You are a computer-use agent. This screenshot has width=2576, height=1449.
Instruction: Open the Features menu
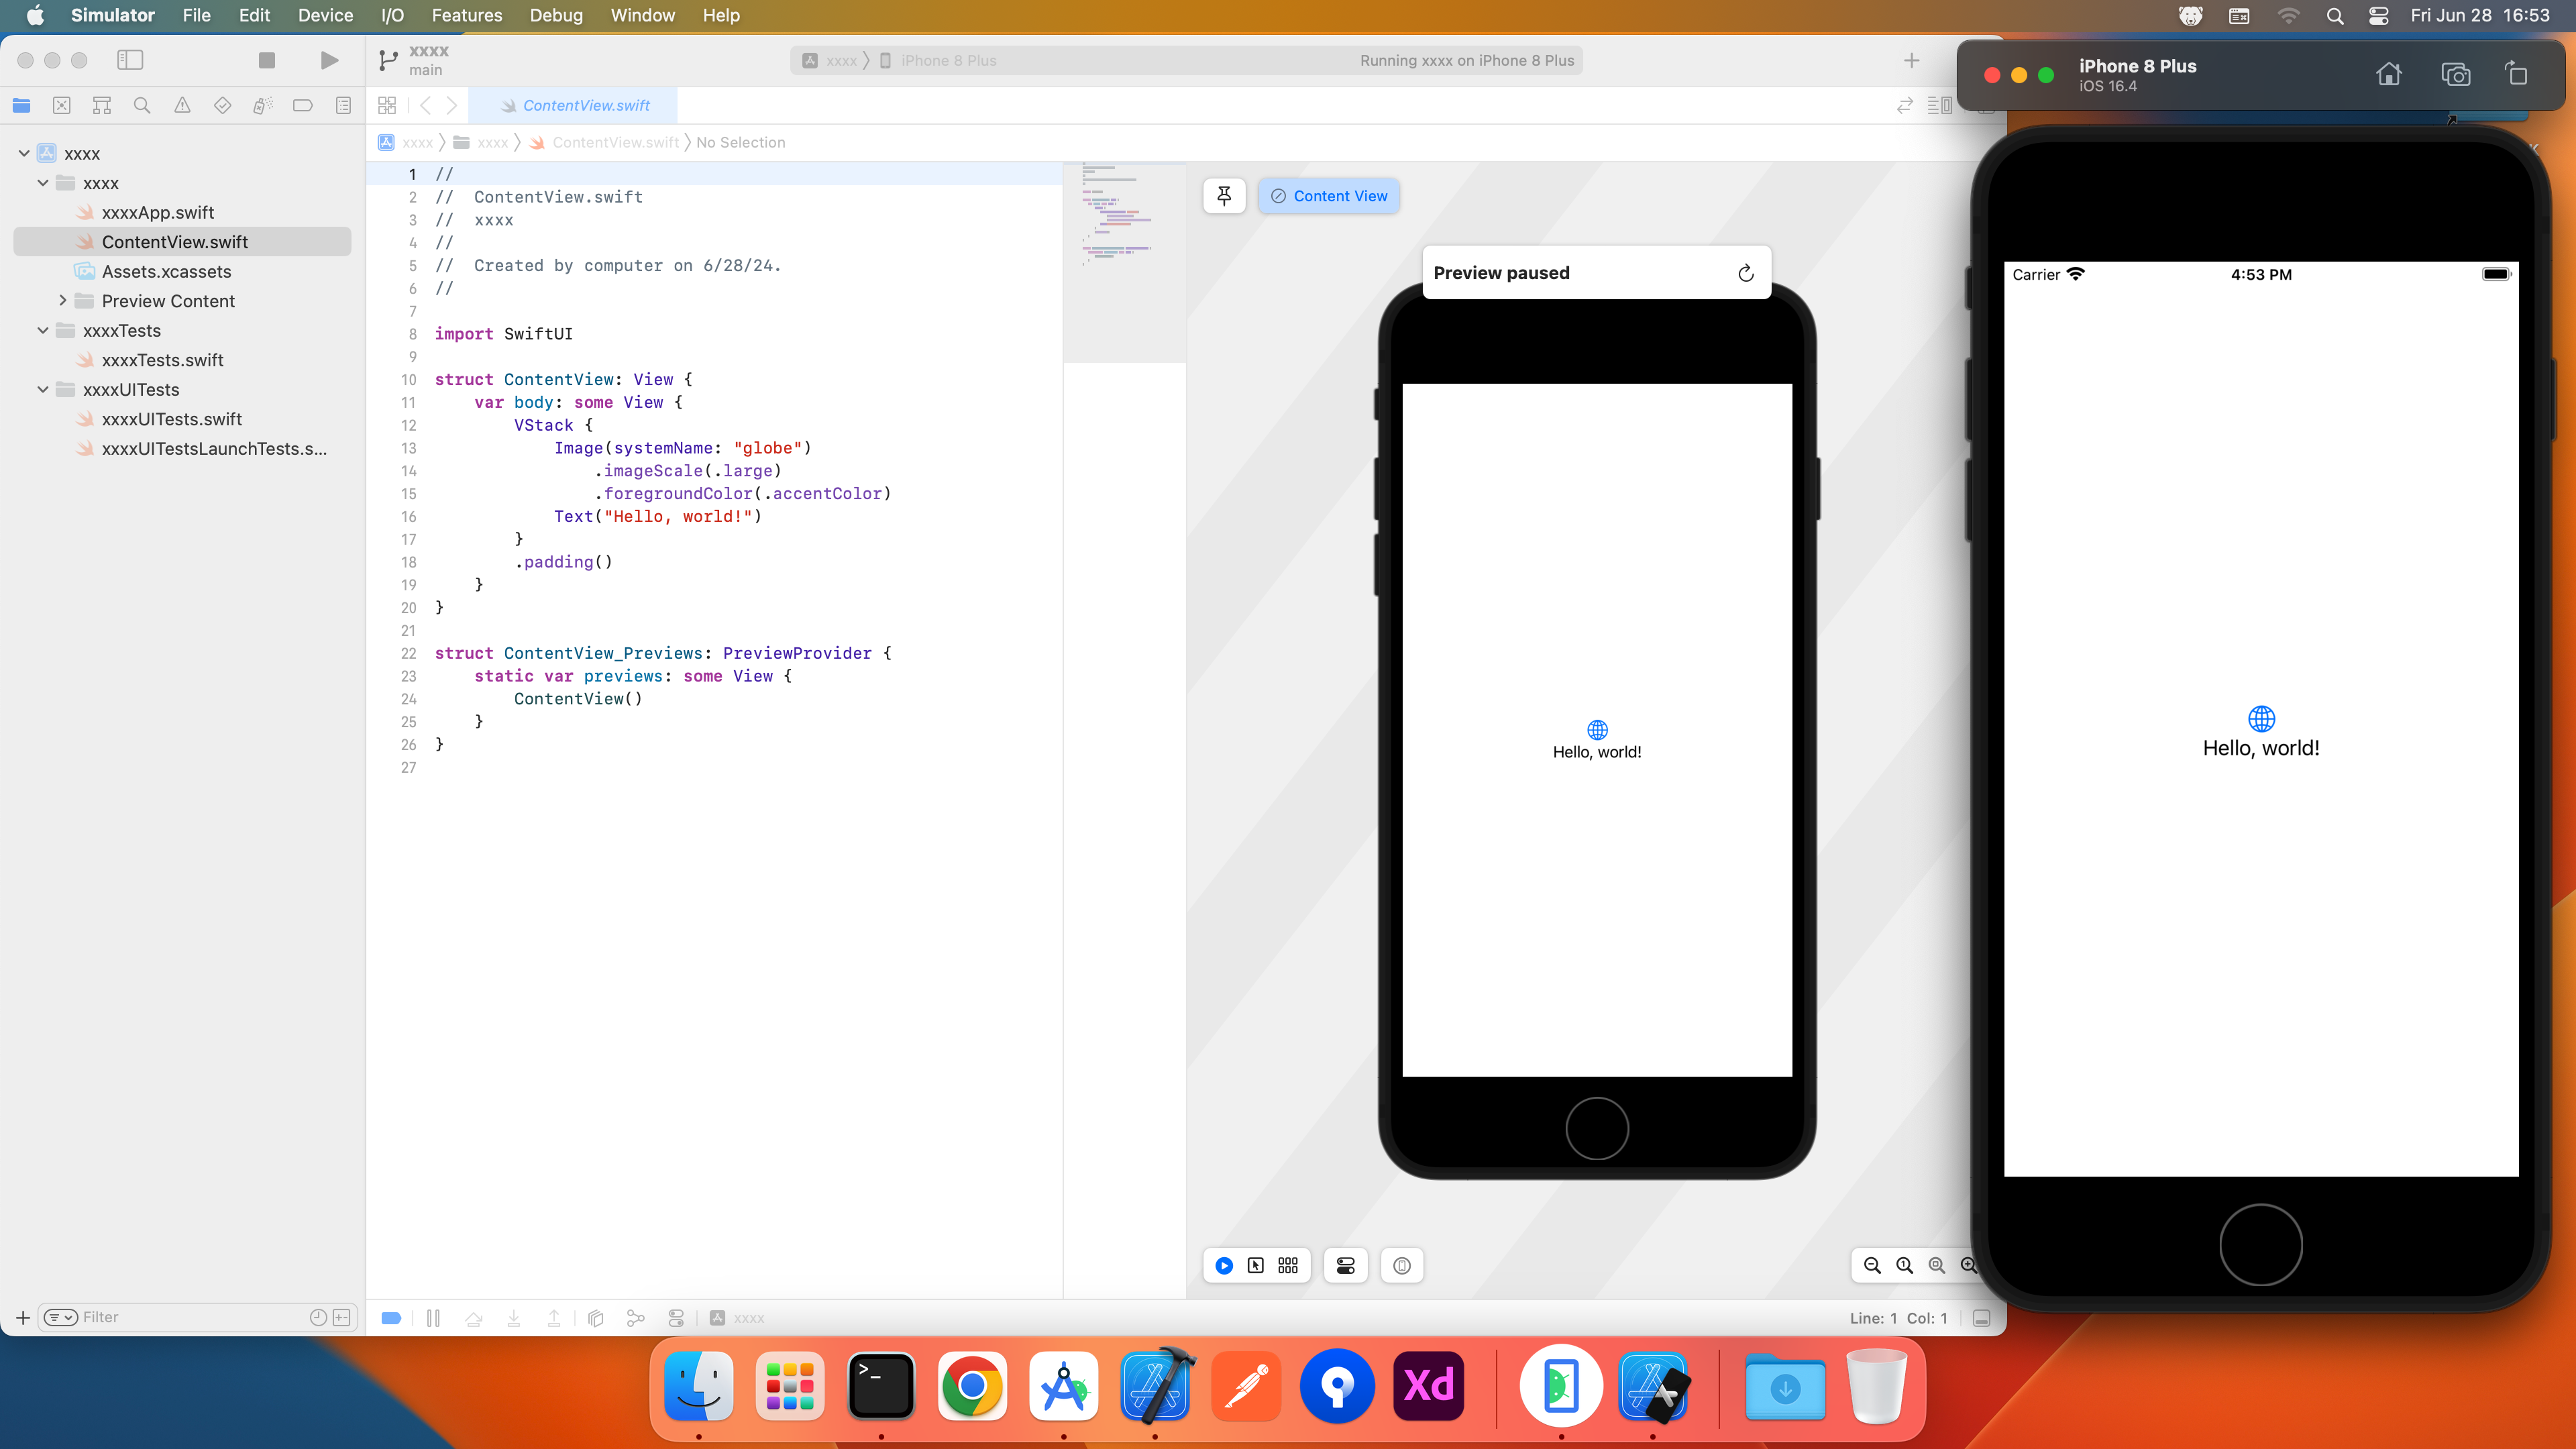coord(466,15)
